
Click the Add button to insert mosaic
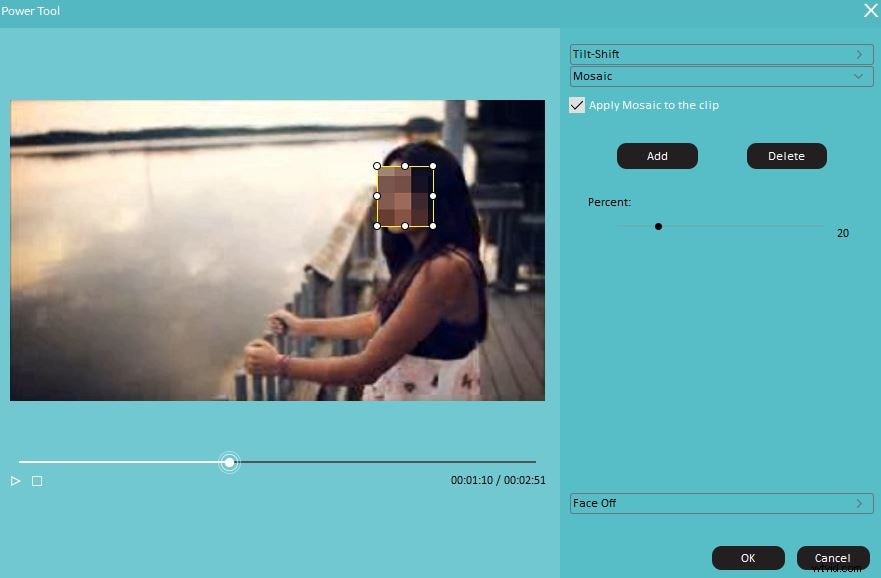point(657,156)
